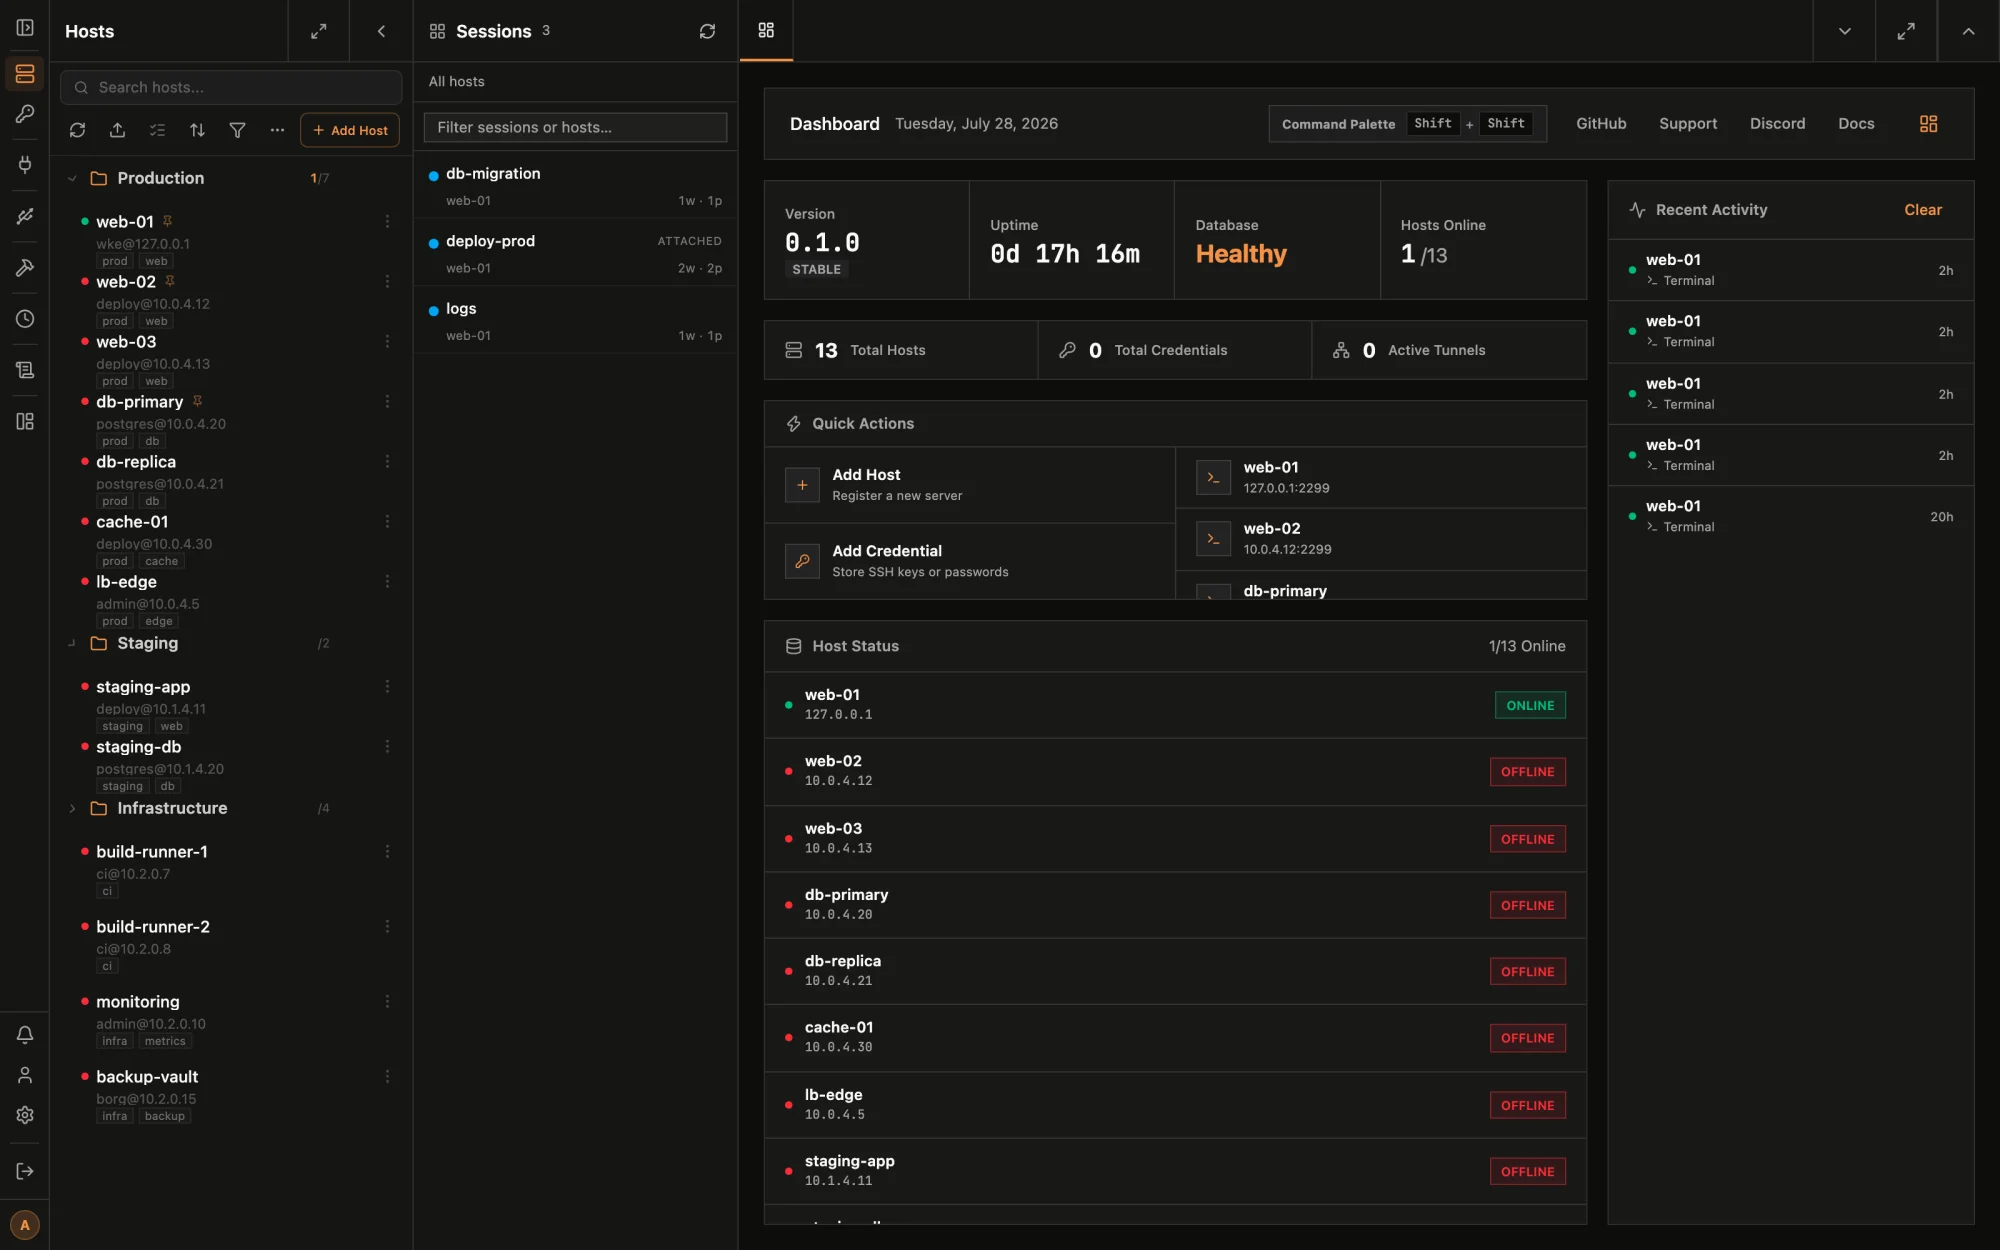Click the sort arrows icon in hosts toolbar
This screenshot has width=2000, height=1250.
click(x=197, y=130)
